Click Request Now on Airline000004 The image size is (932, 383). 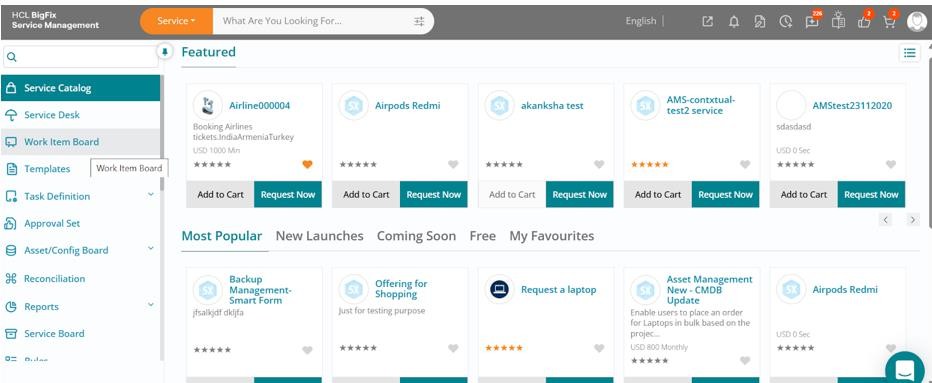(288, 194)
